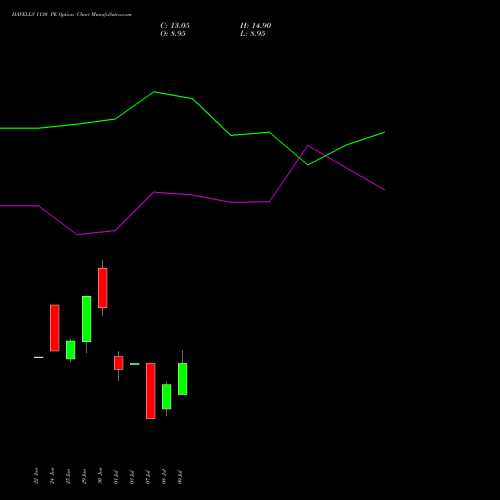
Task: Click the tall green candle for 29 Jun
Action: point(87,319)
